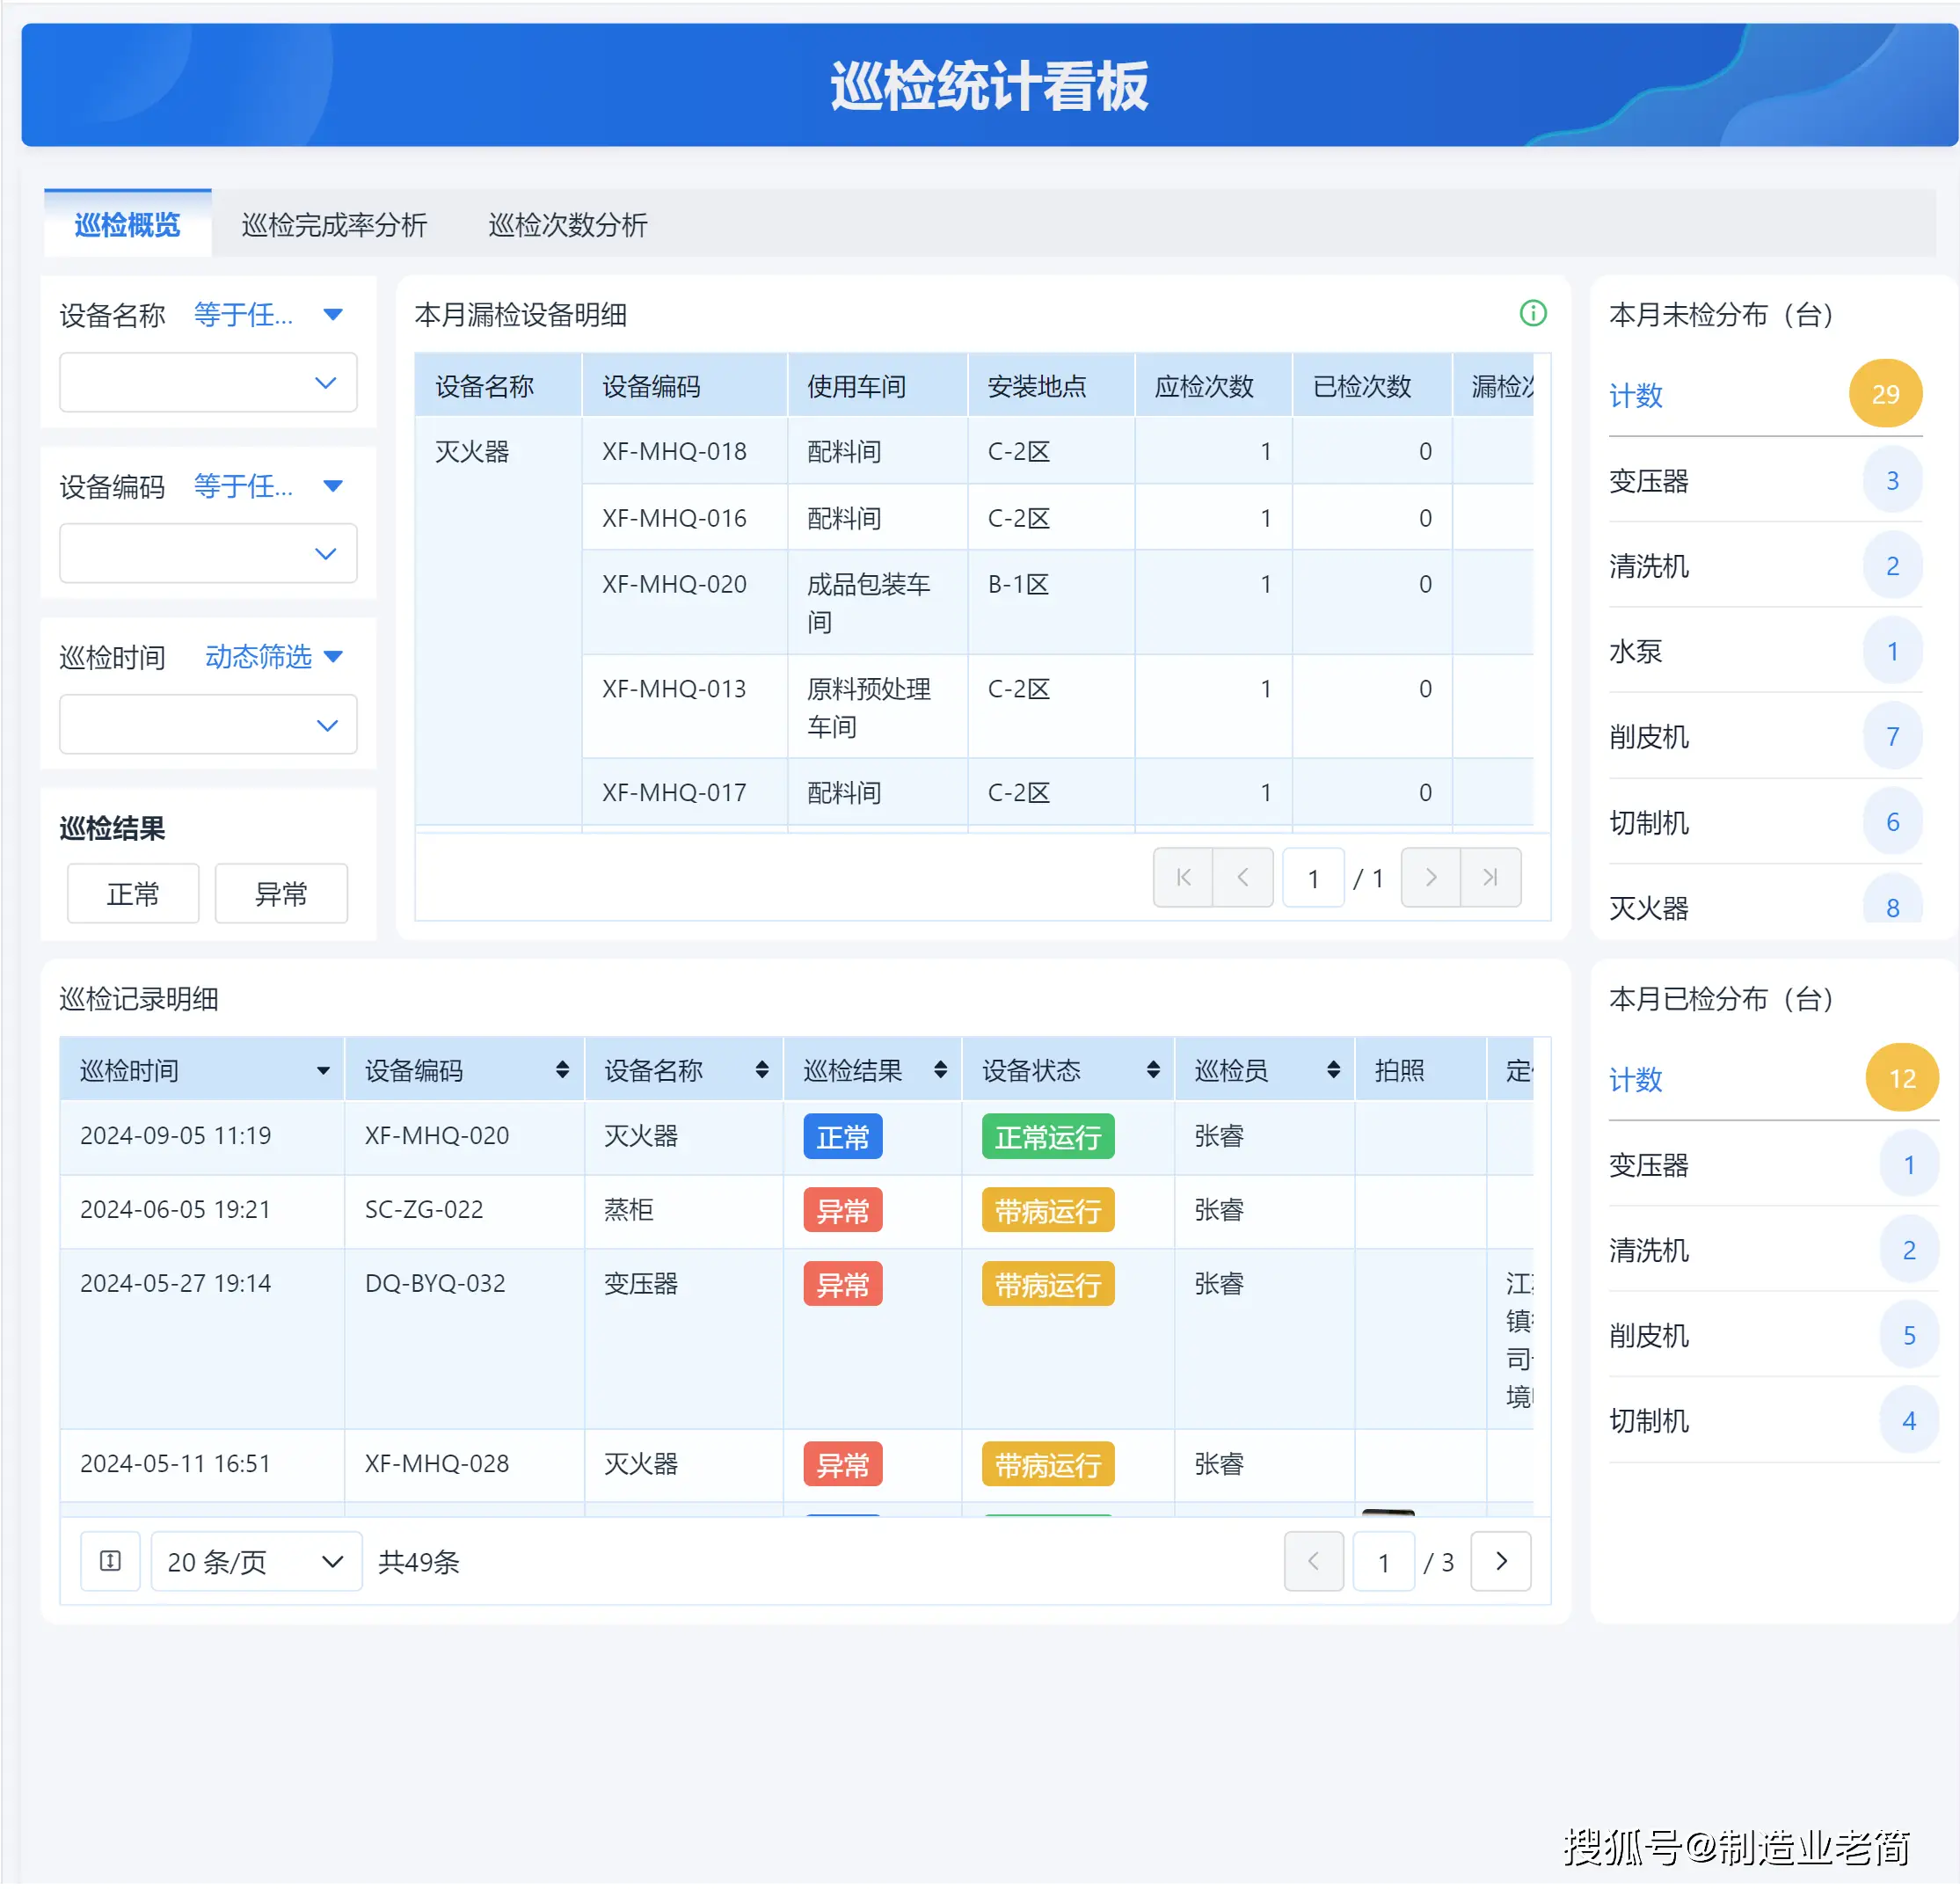
Task: Toggle 设备状态 column sorting
Action: 1152,1069
